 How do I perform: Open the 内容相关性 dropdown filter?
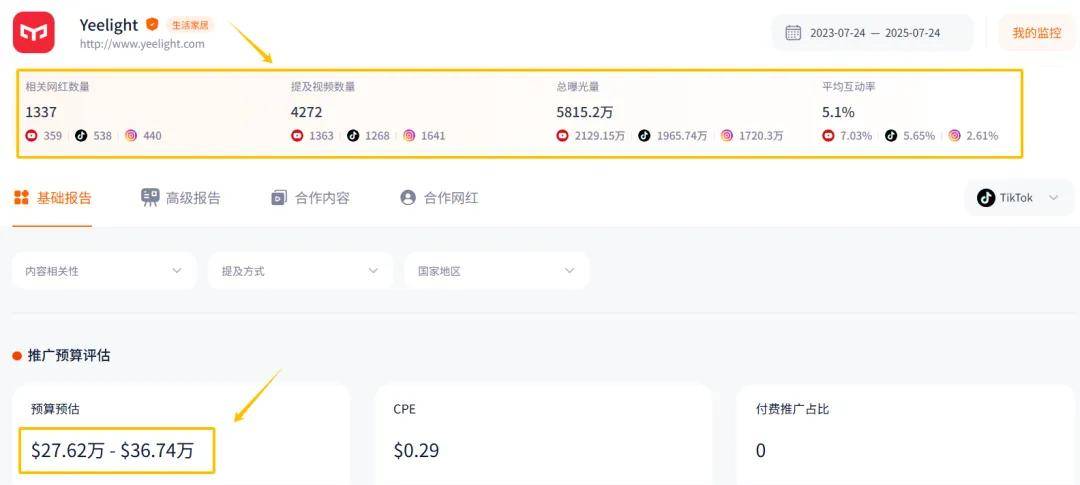click(x=104, y=271)
